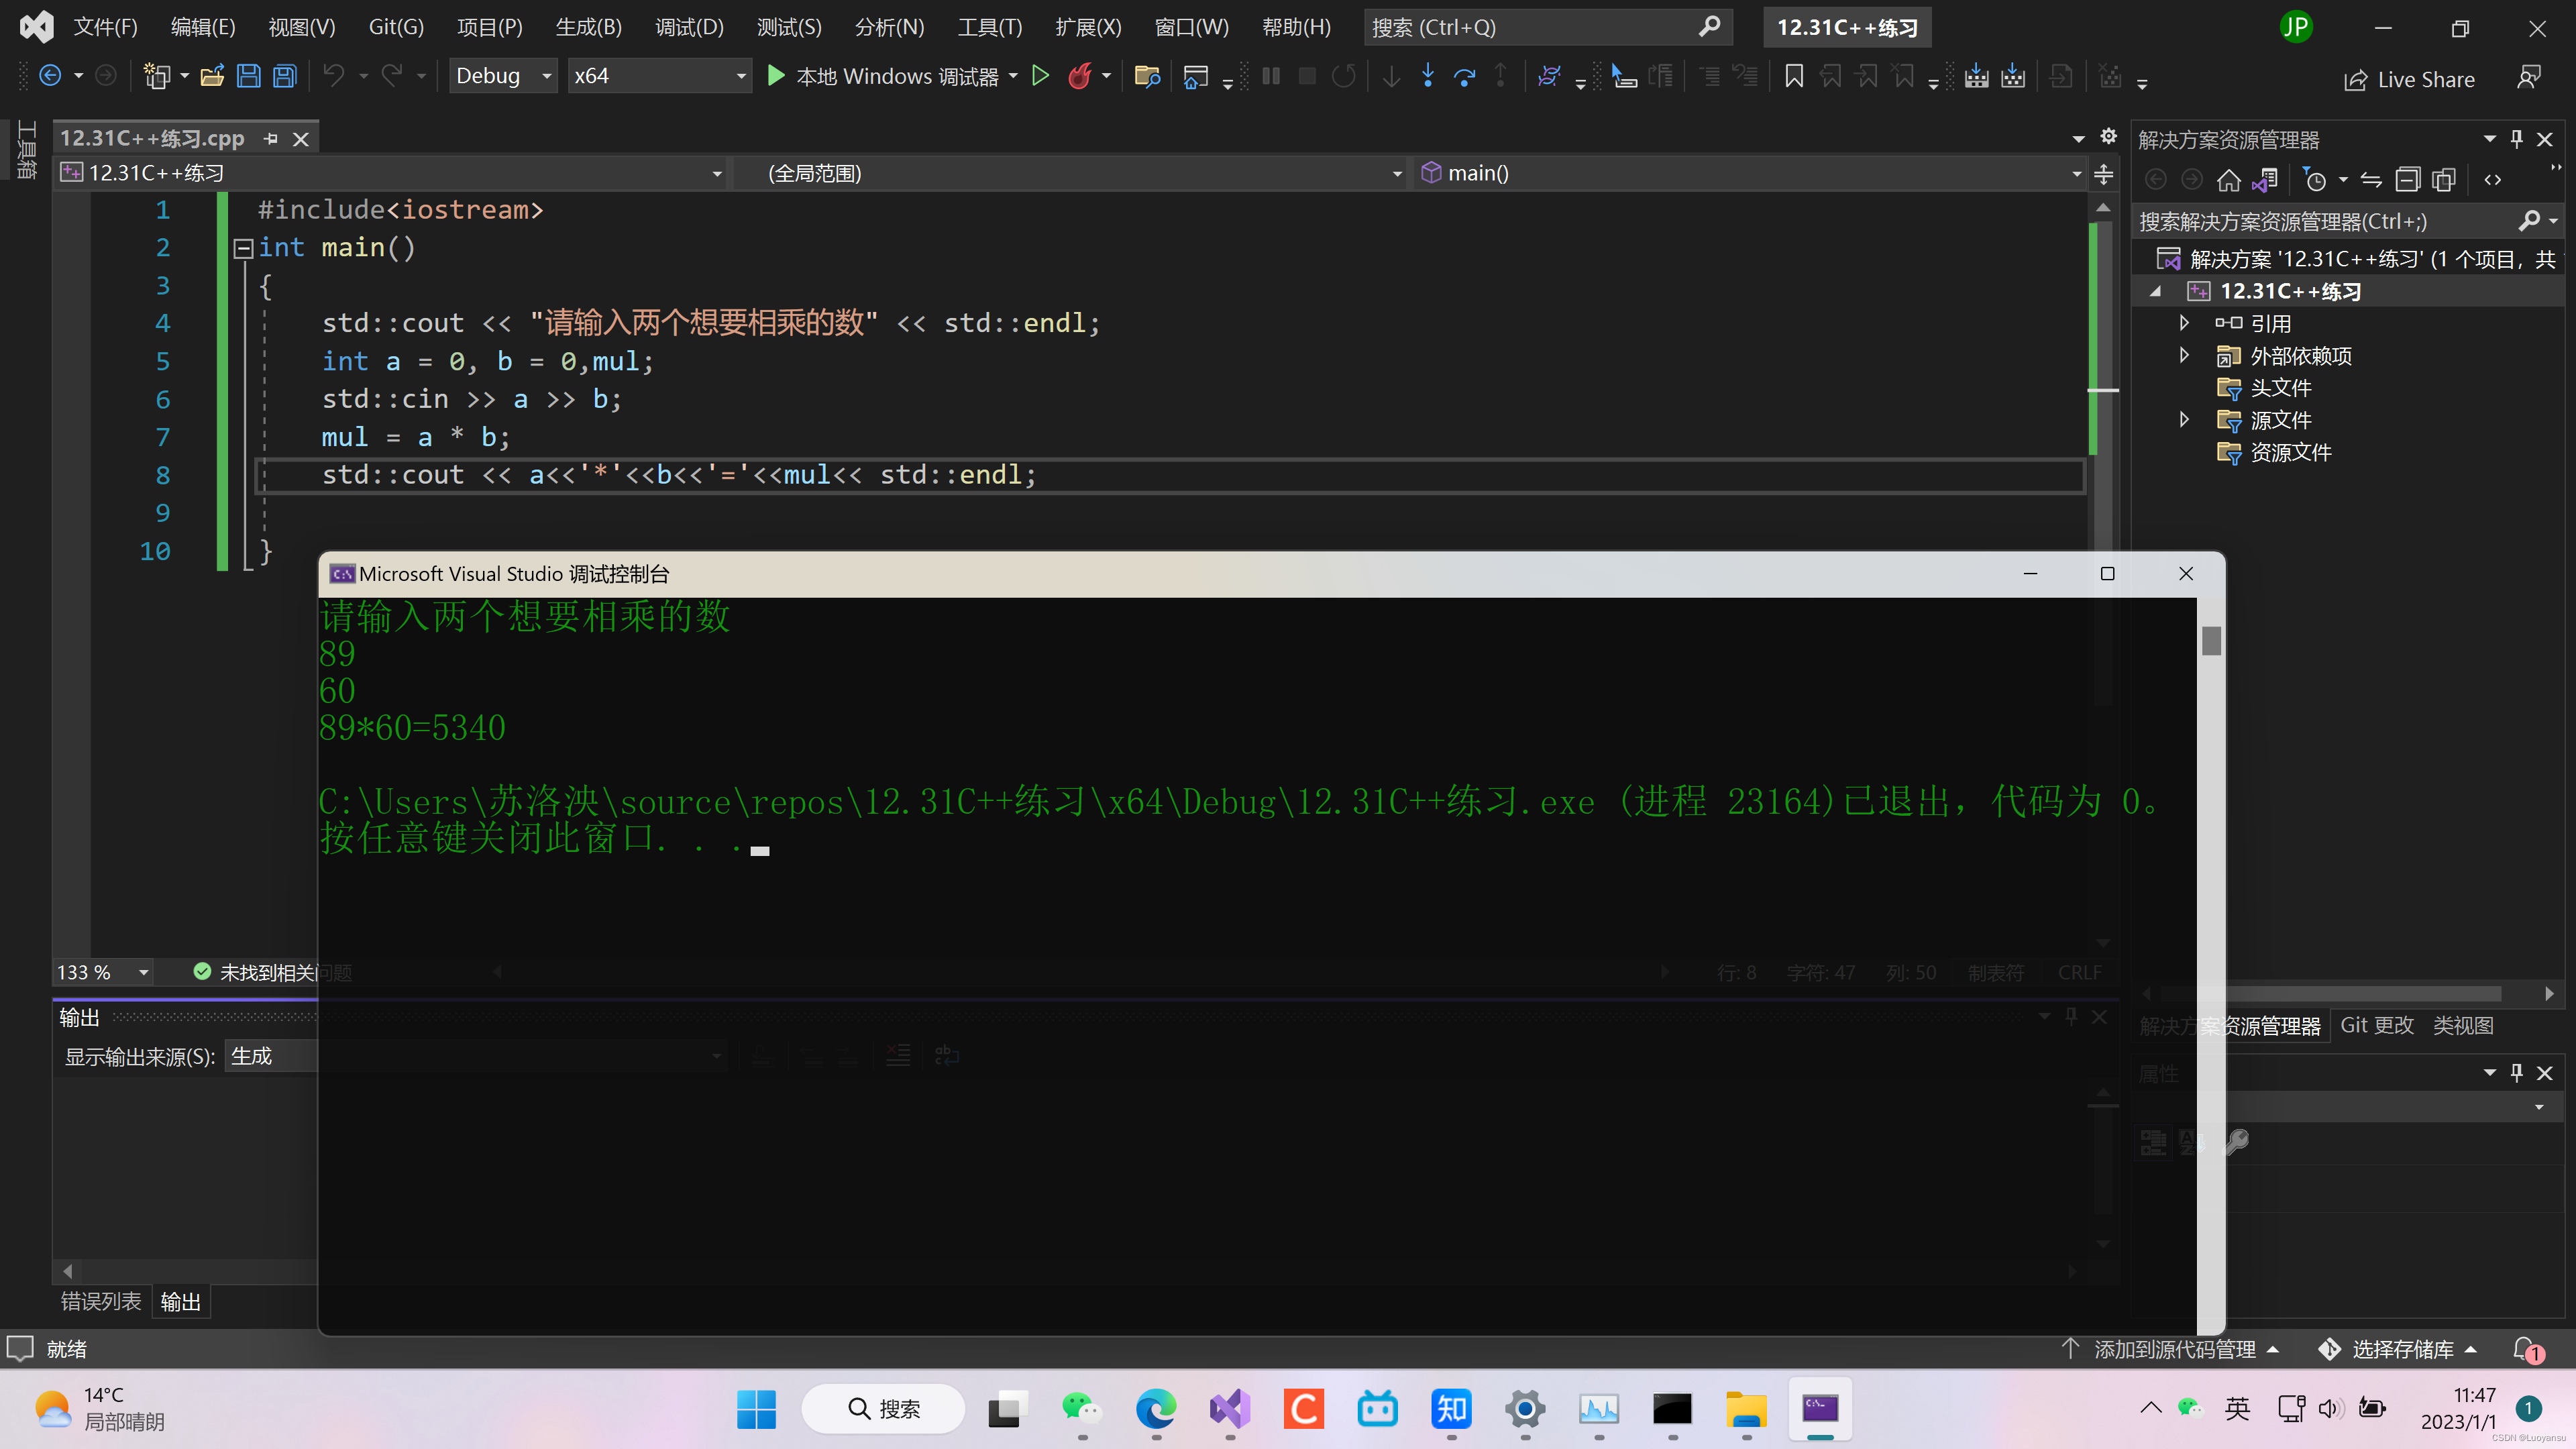Open the Debug configuration dropdown

pyautogui.click(x=503, y=76)
